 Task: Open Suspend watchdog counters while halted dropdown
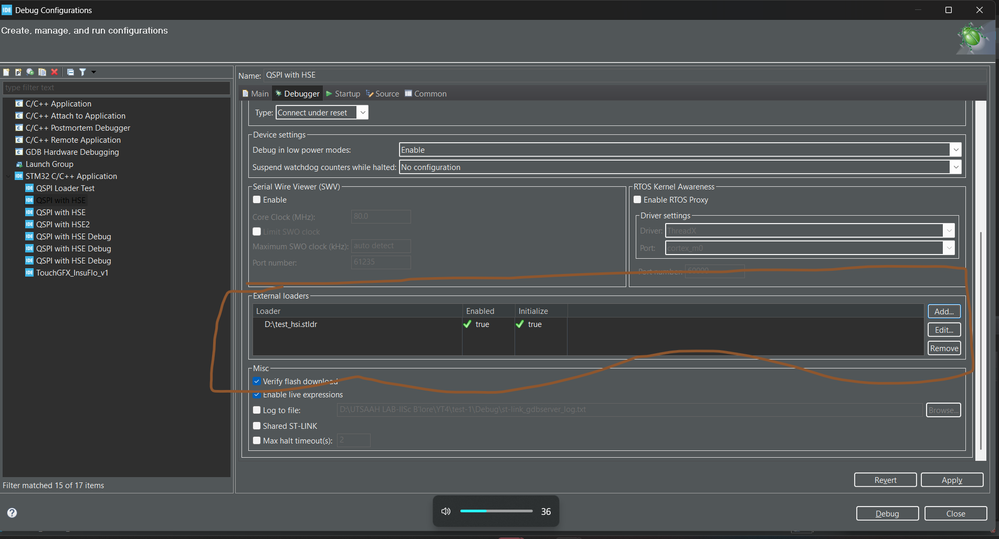(680, 167)
